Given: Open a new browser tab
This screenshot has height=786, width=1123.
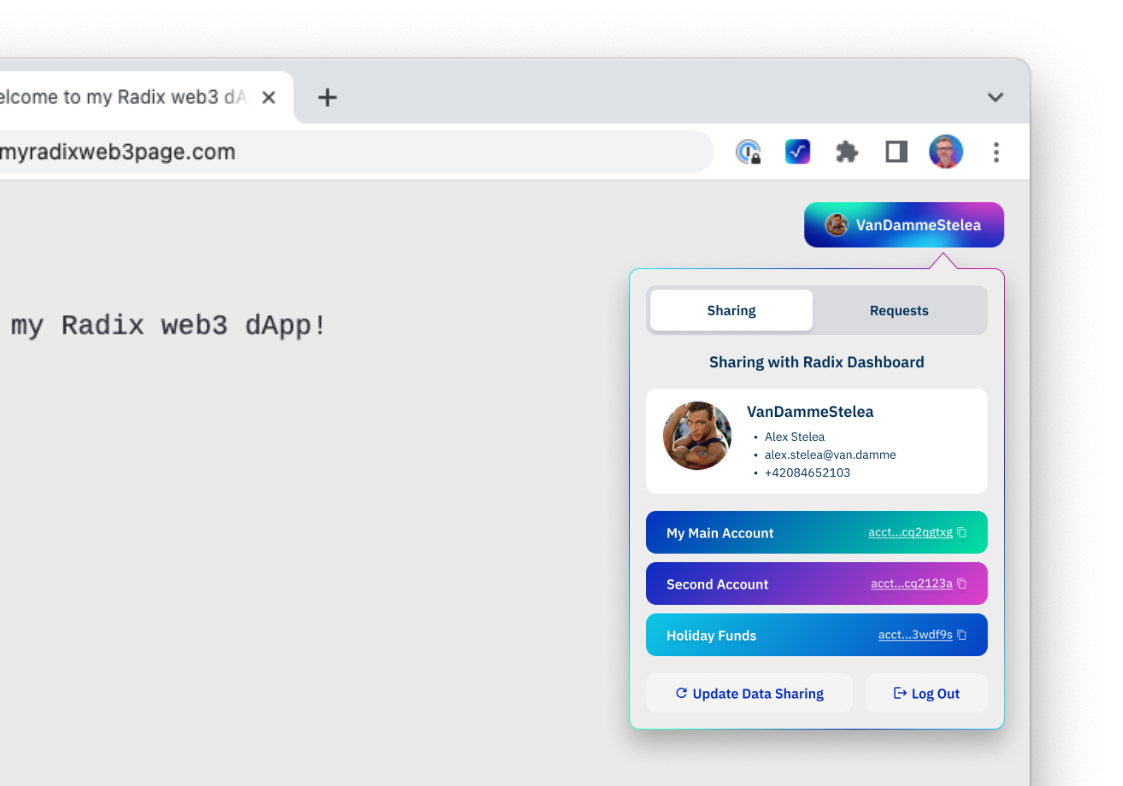Looking at the screenshot, I should pyautogui.click(x=327, y=97).
